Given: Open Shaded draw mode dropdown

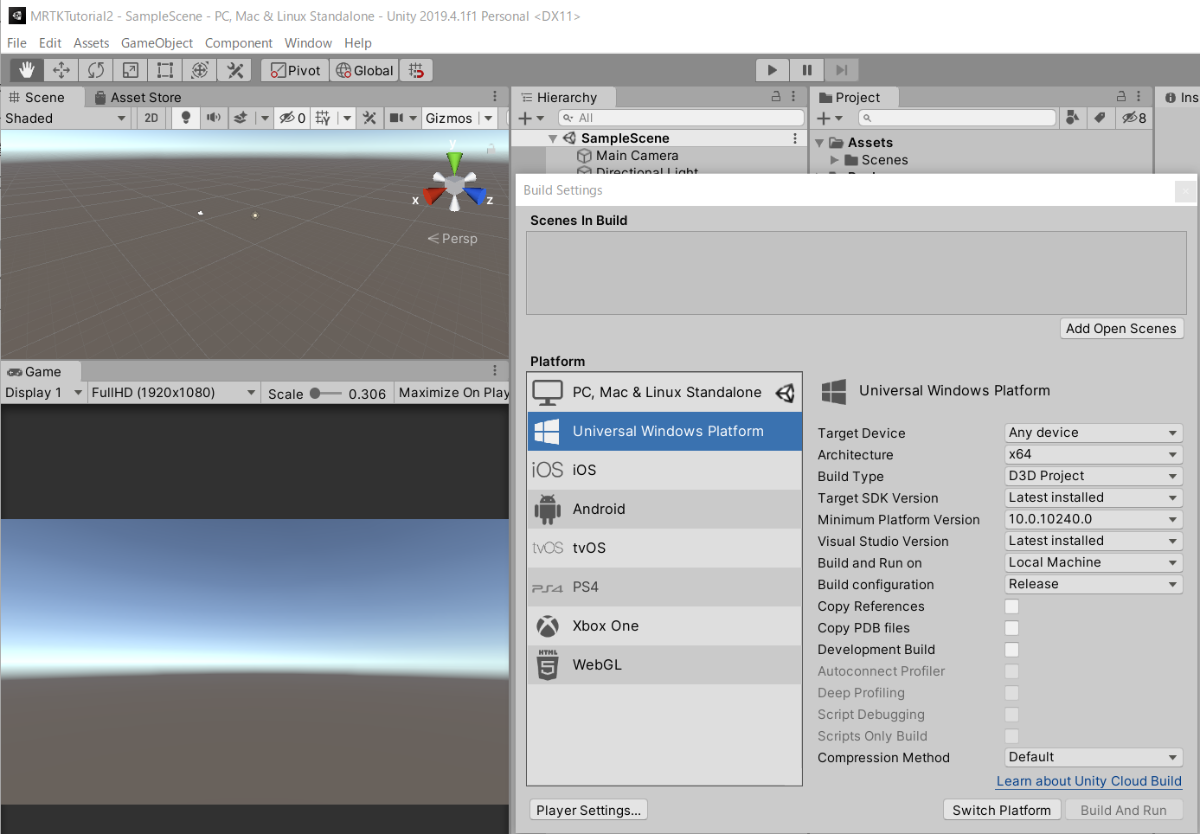Looking at the screenshot, I should [x=66, y=118].
